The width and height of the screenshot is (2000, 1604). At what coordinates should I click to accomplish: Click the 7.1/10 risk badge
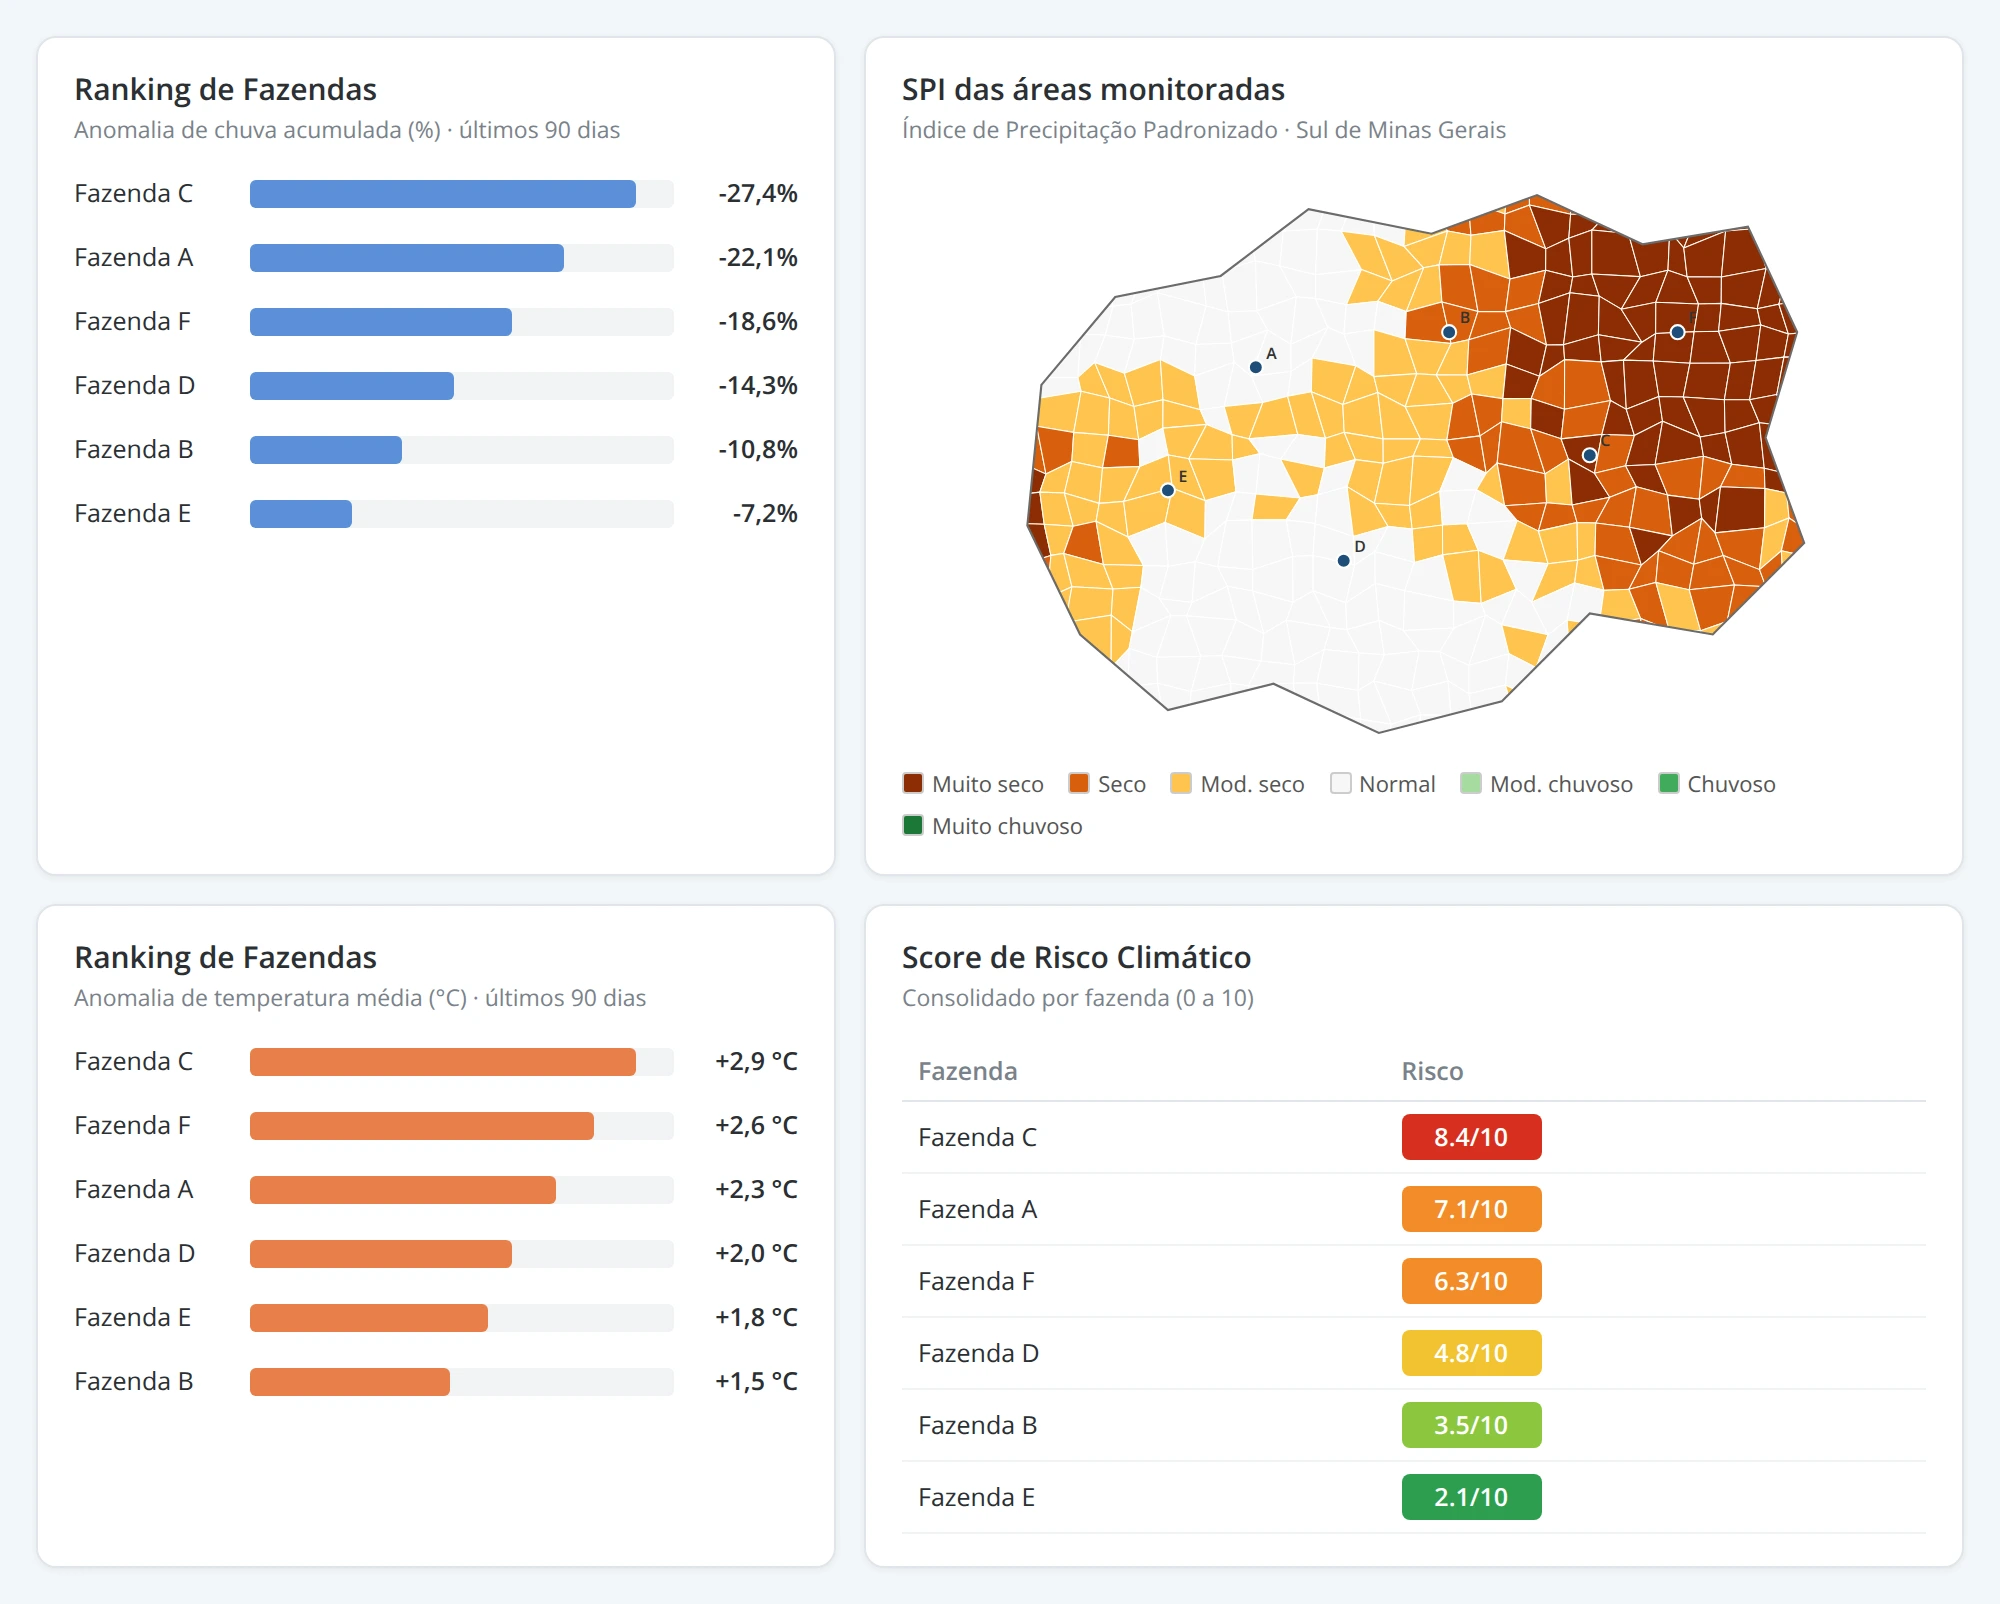[1471, 1209]
